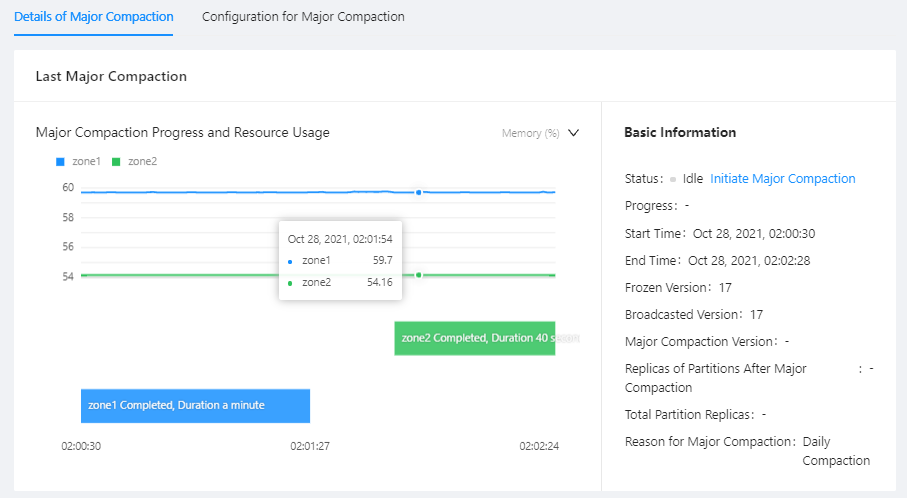907x498 pixels.
Task: Click the zone1 data point marker on blue line
Action: click(x=418, y=192)
